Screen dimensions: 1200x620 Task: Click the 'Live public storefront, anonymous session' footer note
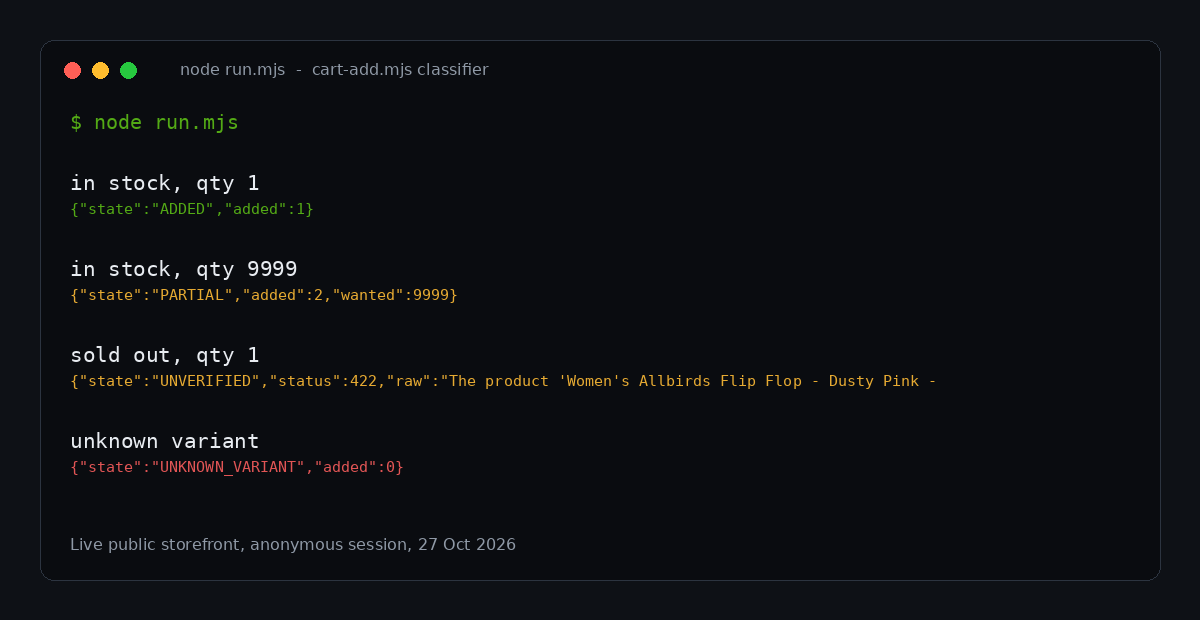(293, 545)
